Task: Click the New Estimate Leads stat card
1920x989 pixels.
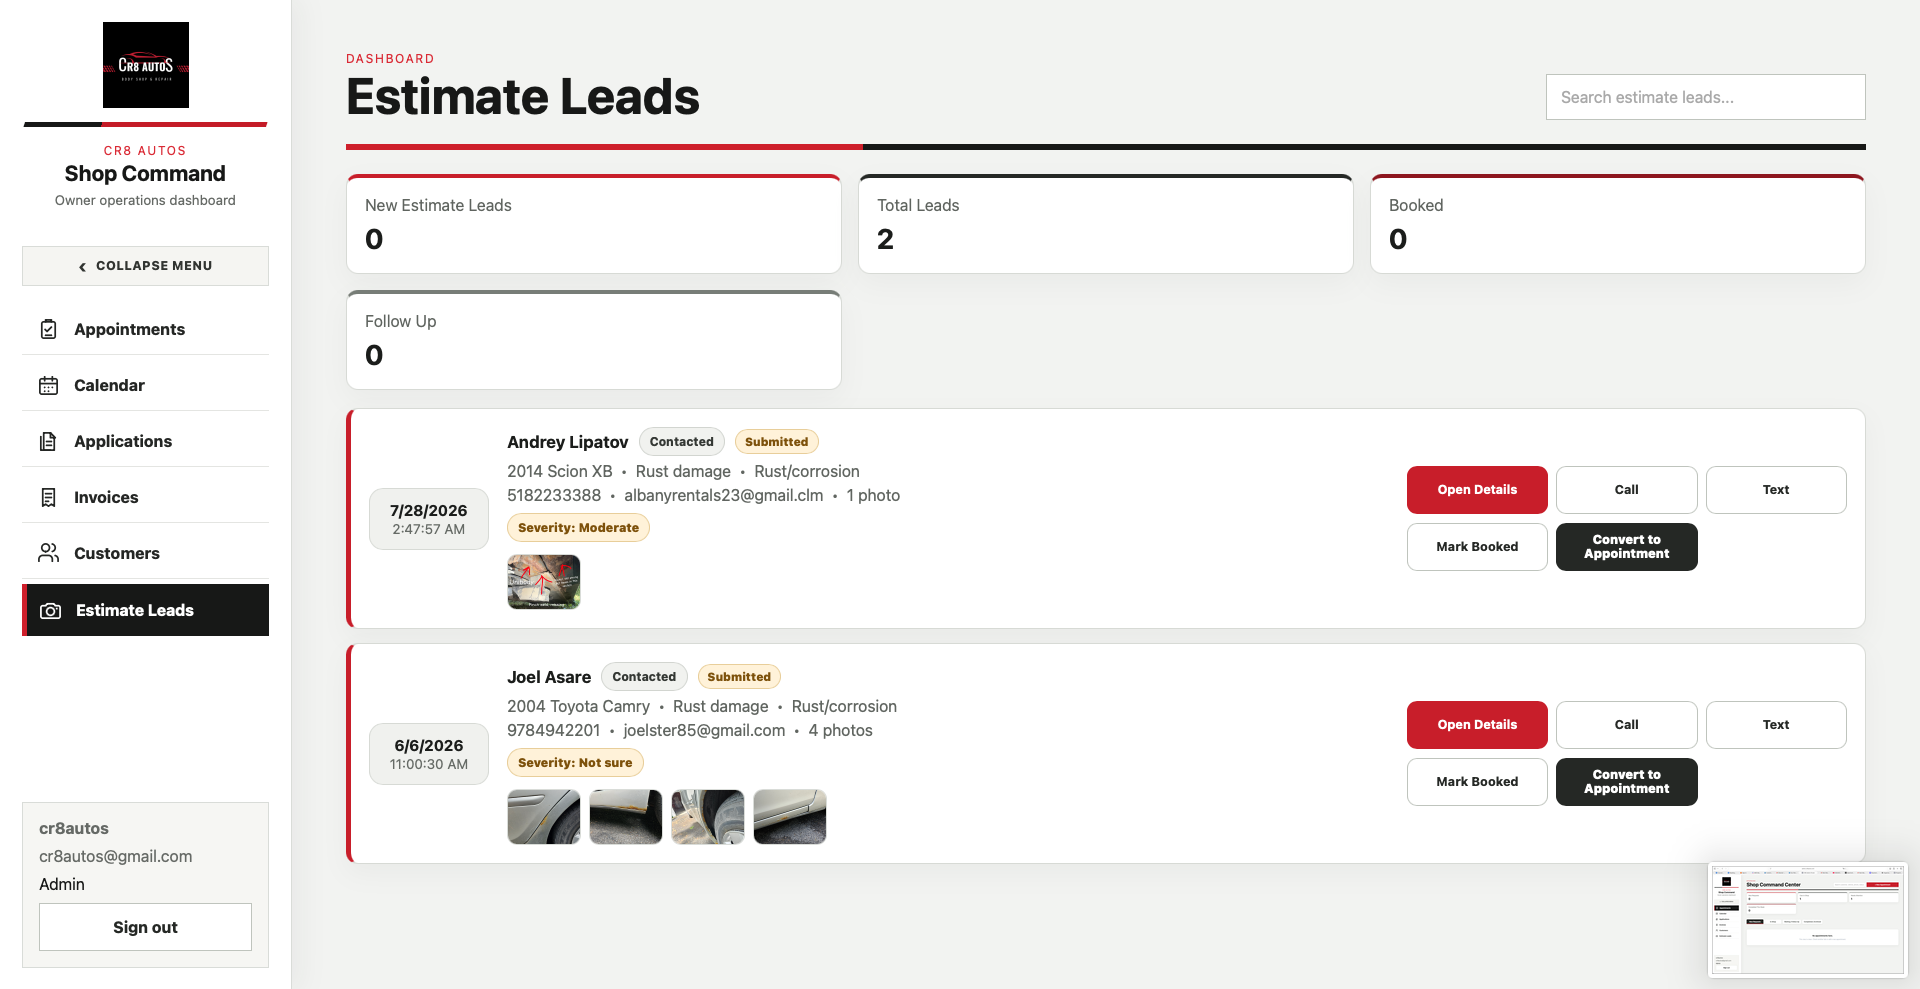Action: click(x=594, y=224)
